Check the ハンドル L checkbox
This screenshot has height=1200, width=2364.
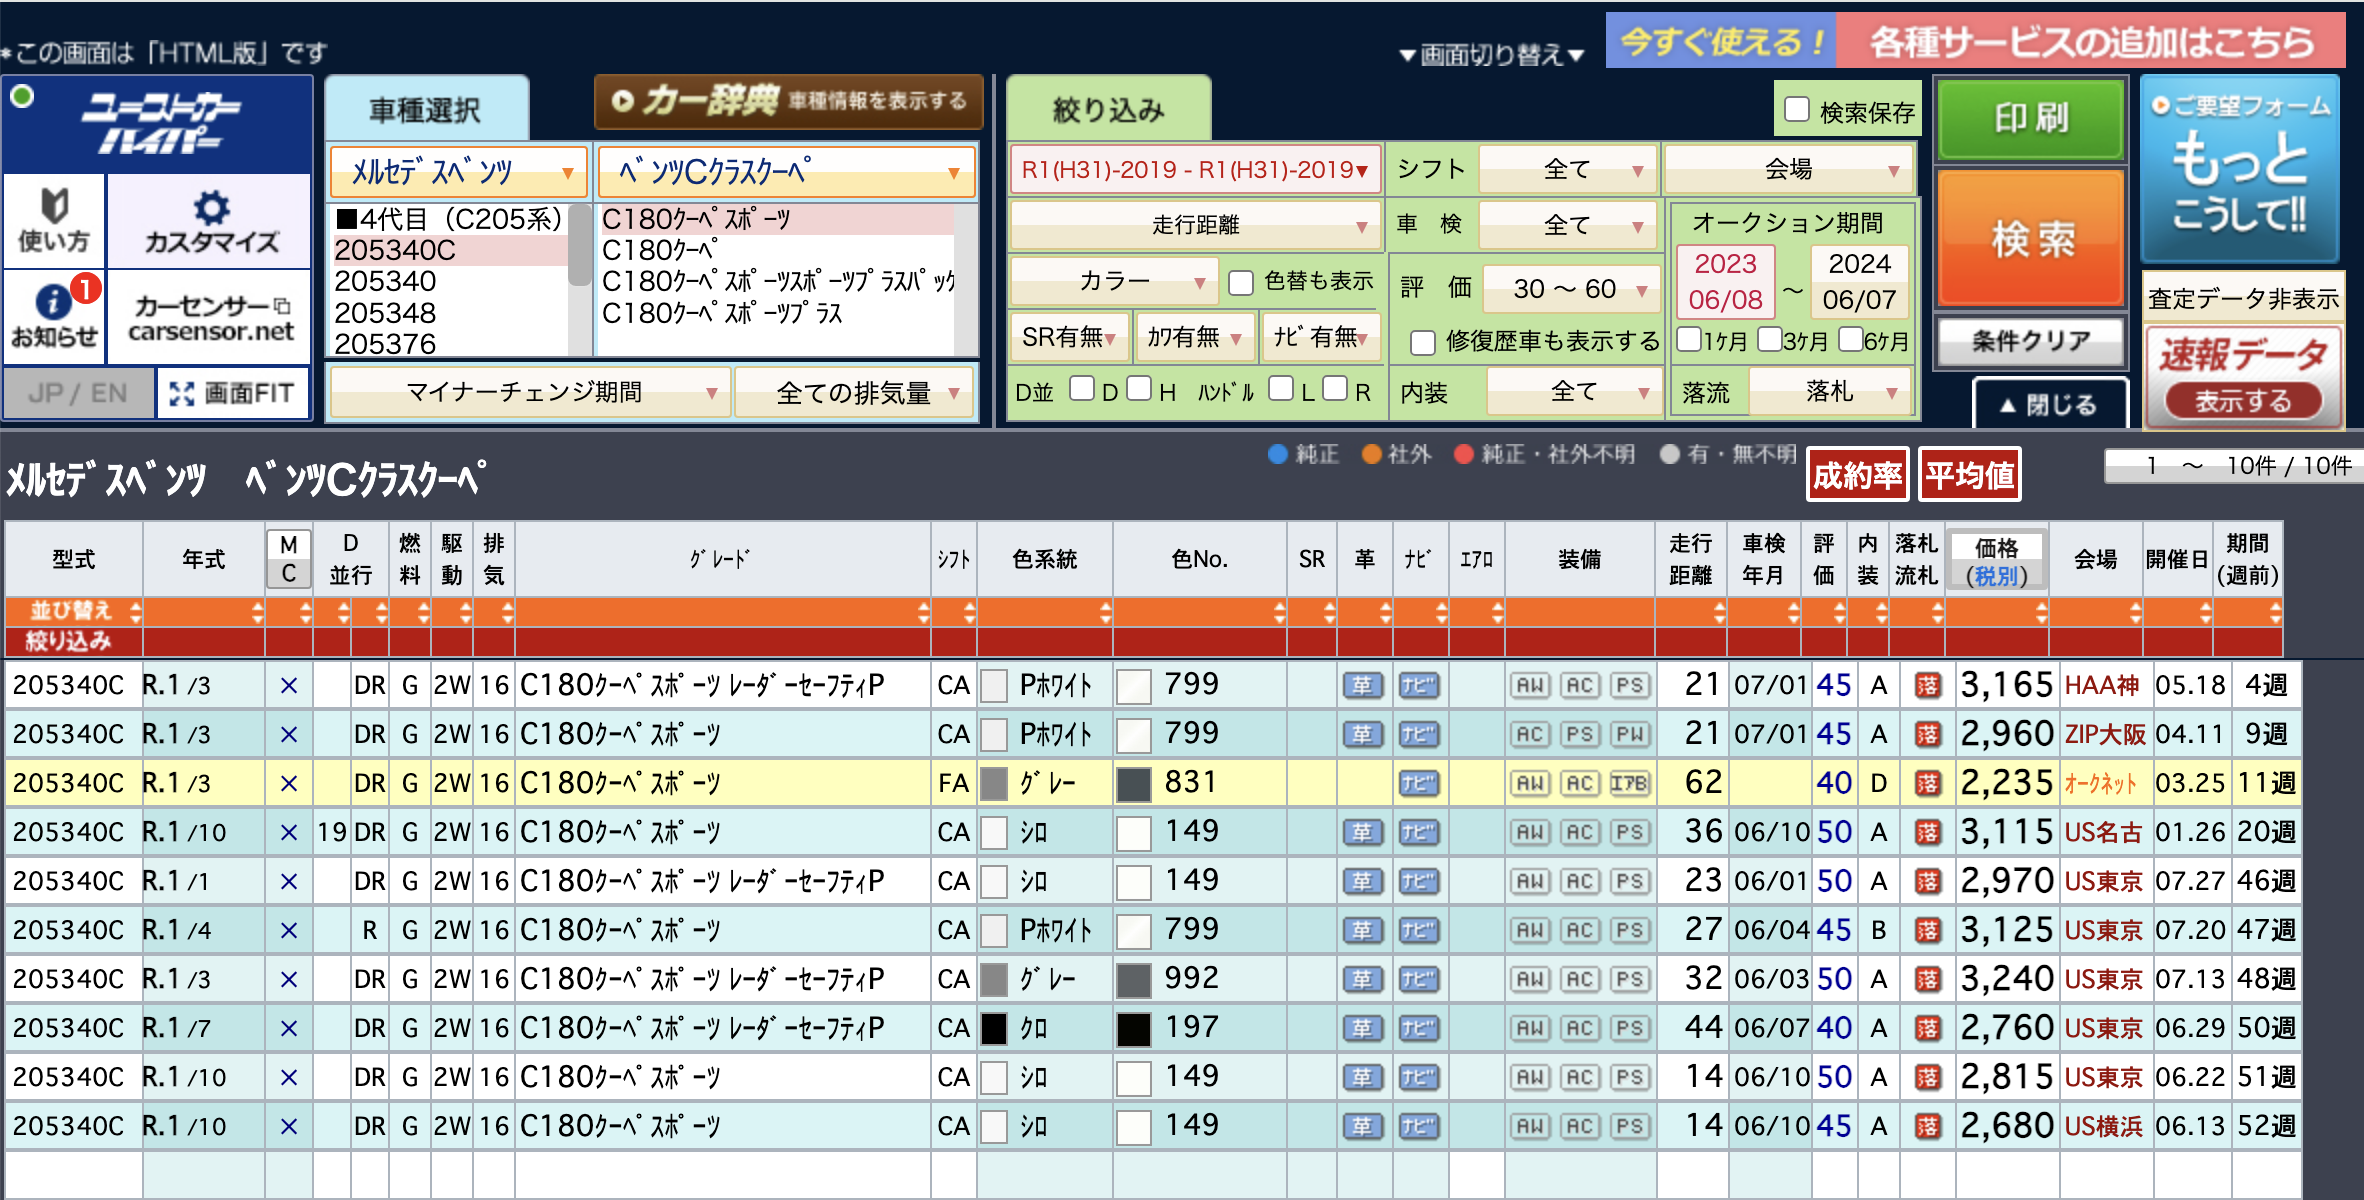tap(1280, 388)
